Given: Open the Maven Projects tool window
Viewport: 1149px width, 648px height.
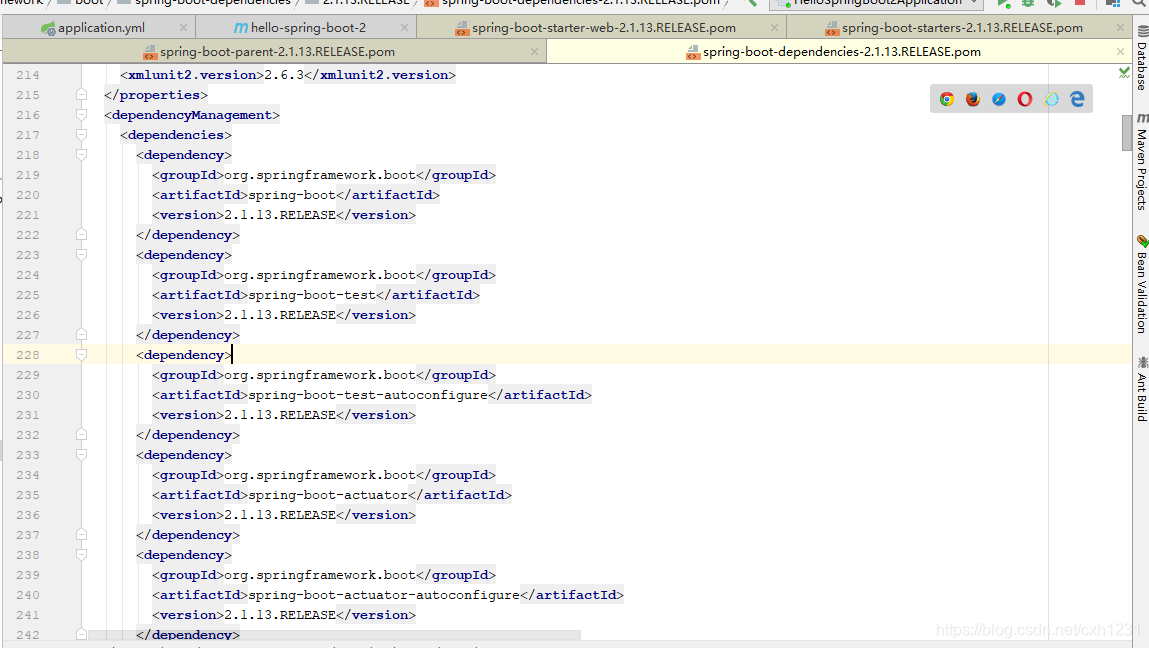Looking at the screenshot, I should click(1142, 161).
